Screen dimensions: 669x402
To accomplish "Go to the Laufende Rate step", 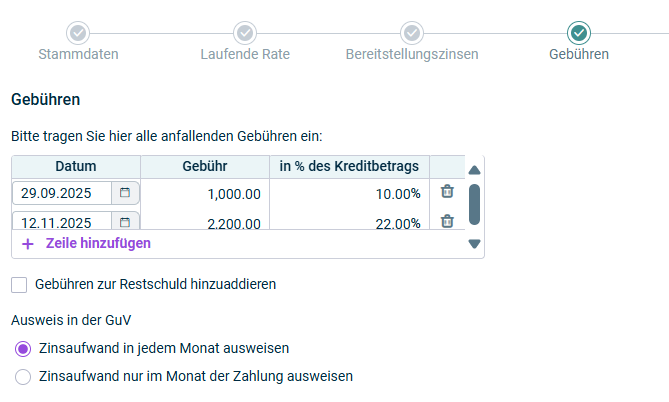I will pyautogui.click(x=245, y=54).
